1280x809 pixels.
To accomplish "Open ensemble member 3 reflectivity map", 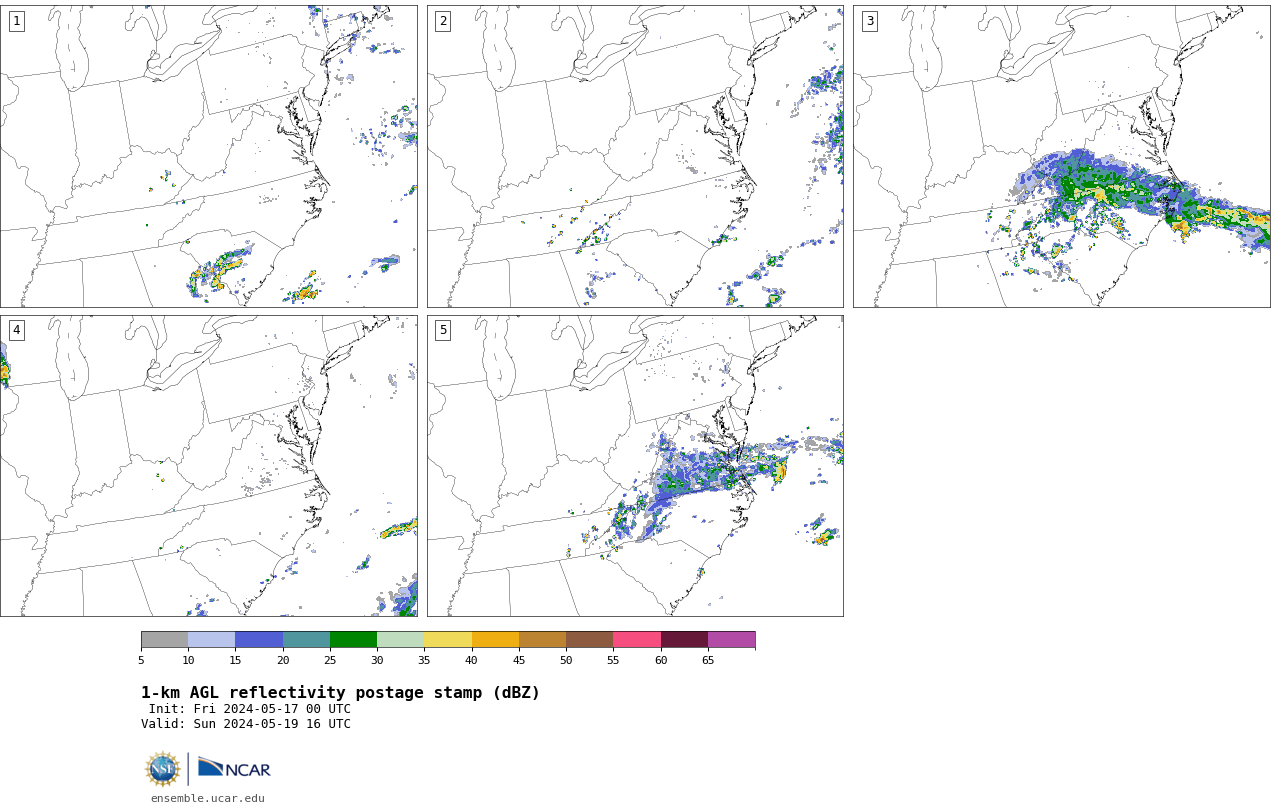I will pos(1061,156).
